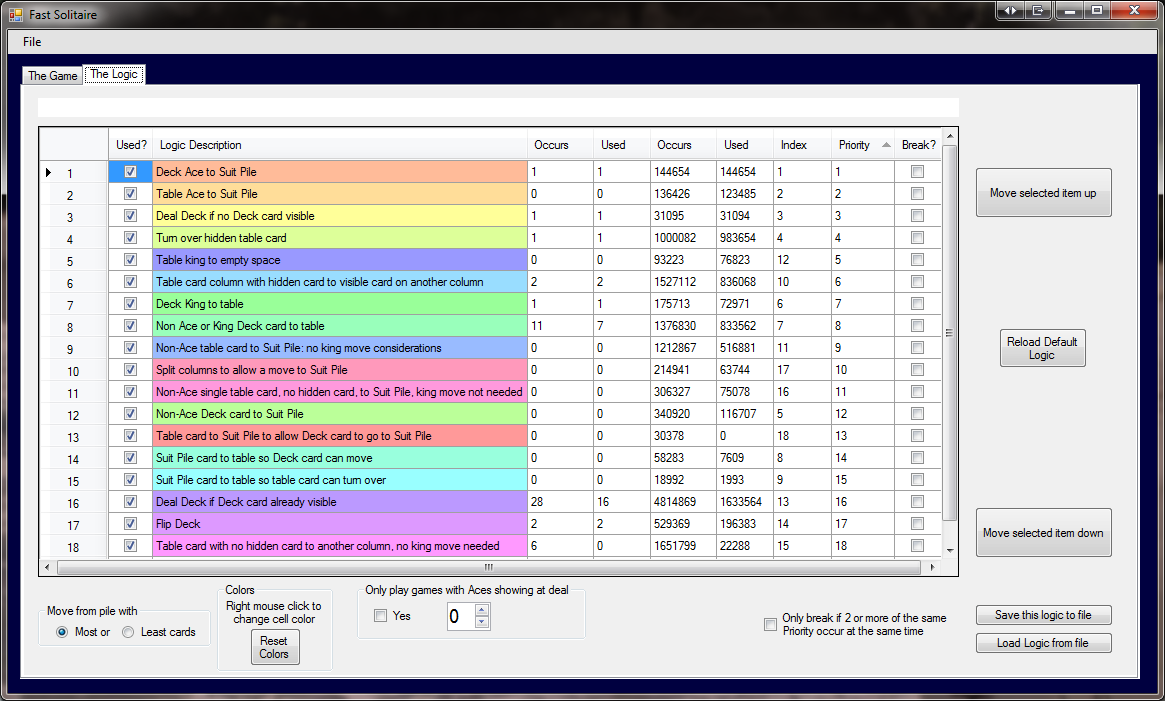Image resolution: width=1165 pixels, height=701 pixels.
Task: Click vertical scrollbar down arrow of grid
Action: pos(950,551)
